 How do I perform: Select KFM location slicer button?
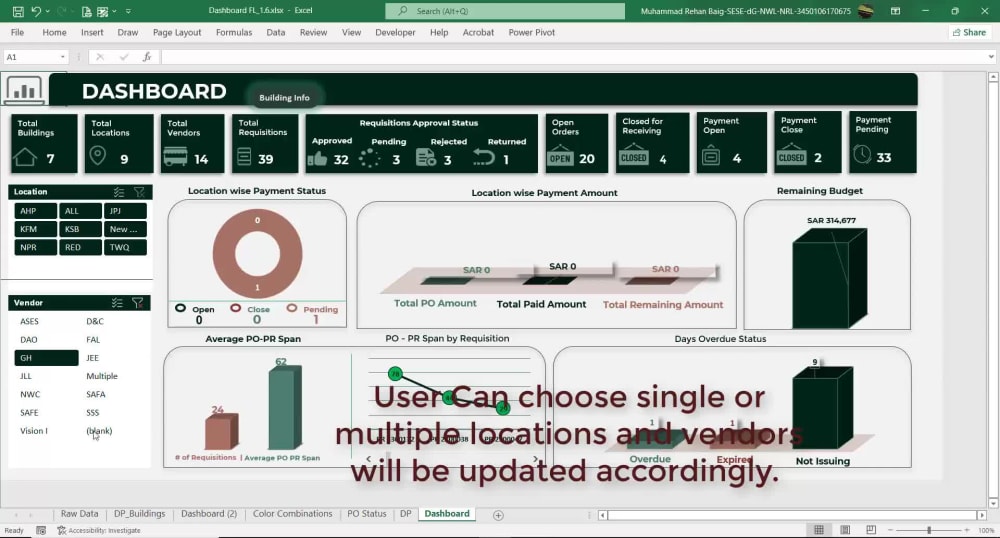click(36, 229)
